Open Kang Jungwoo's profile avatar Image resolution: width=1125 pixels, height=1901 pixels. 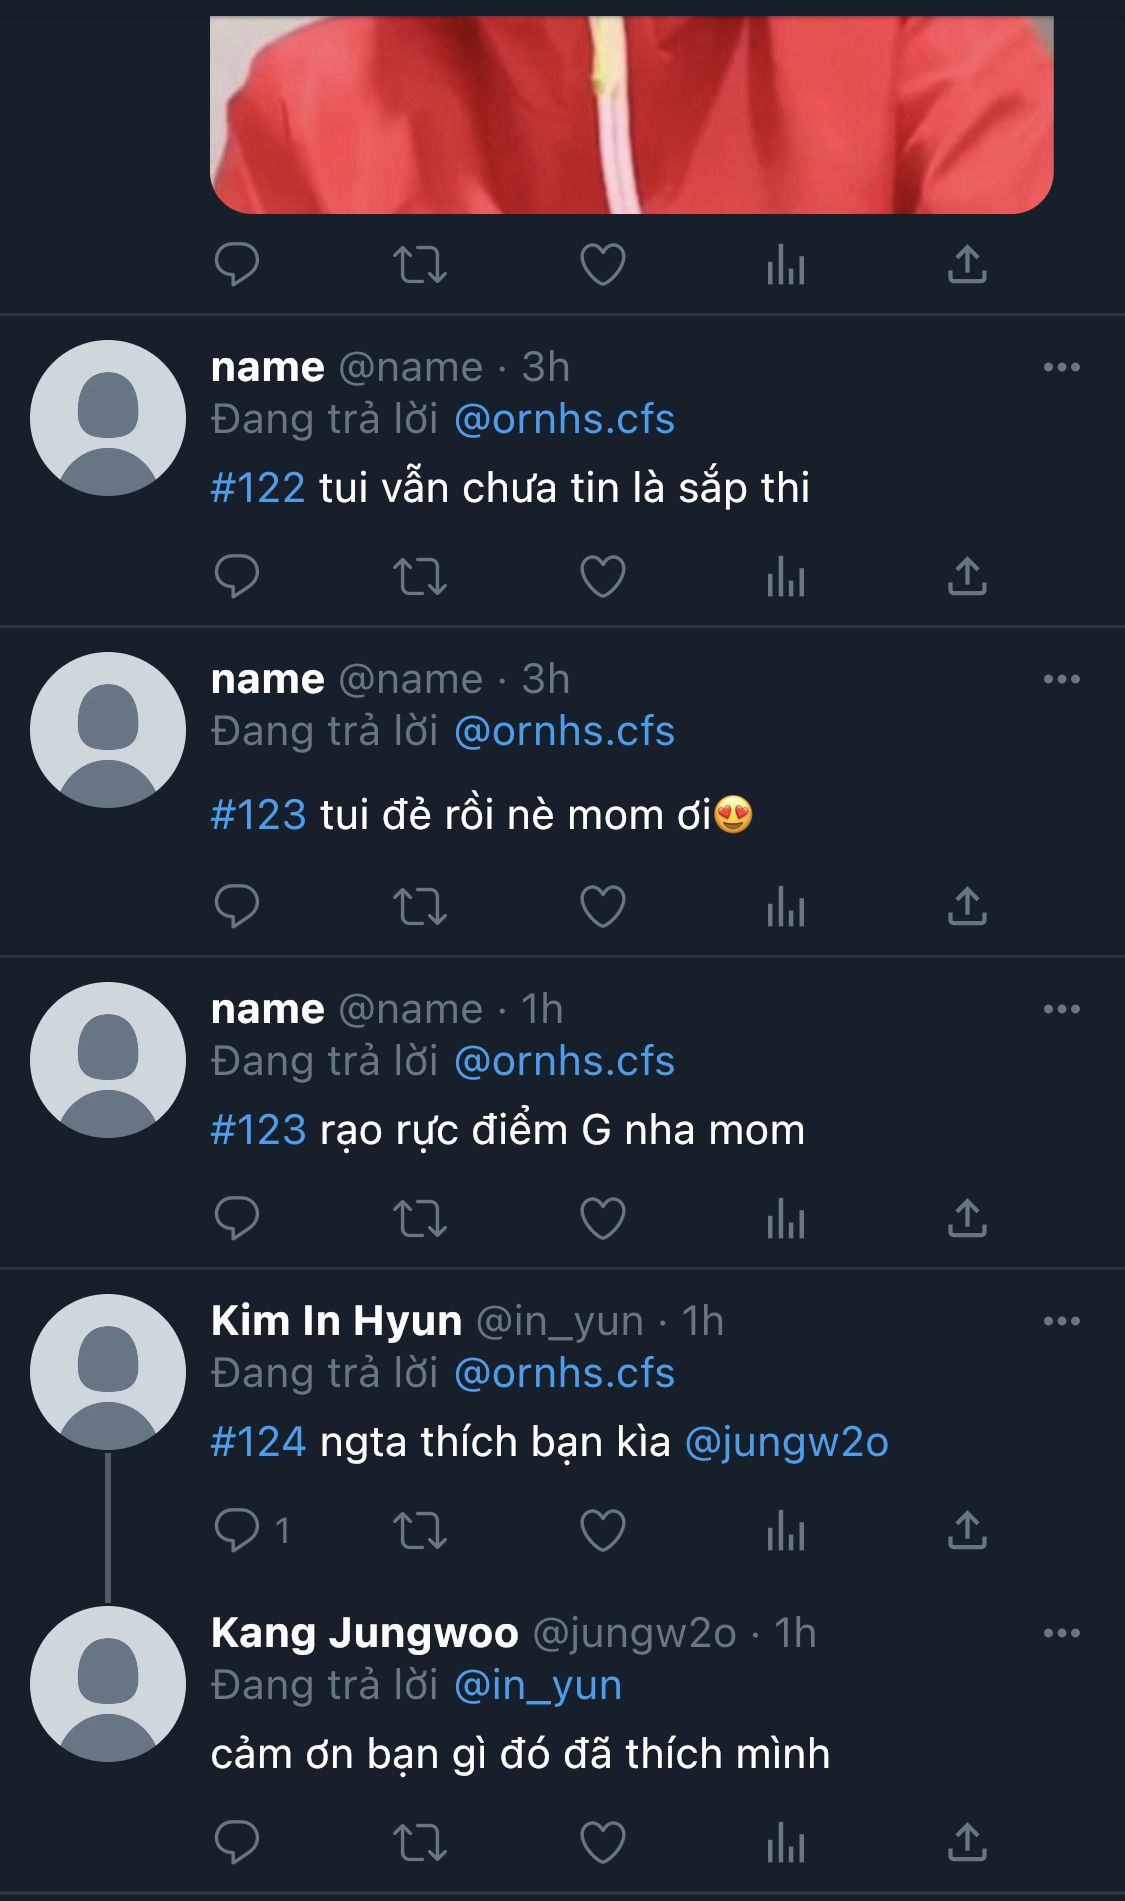click(108, 1684)
